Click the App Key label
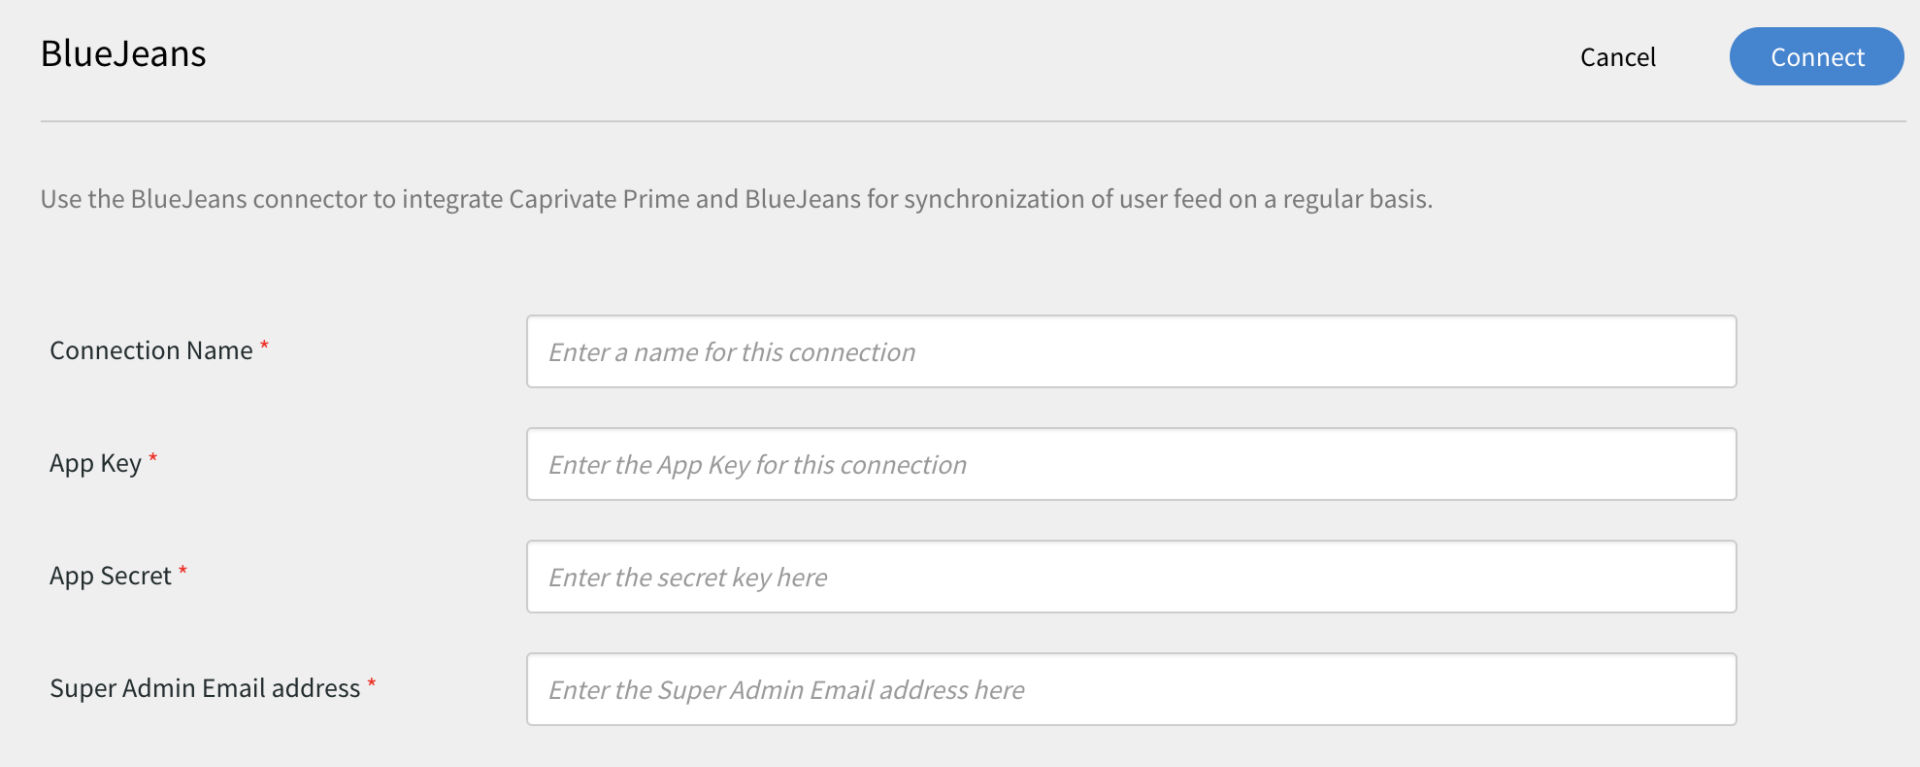Image resolution: width=1920 pixels, height=767 pixels. point(95,464)
